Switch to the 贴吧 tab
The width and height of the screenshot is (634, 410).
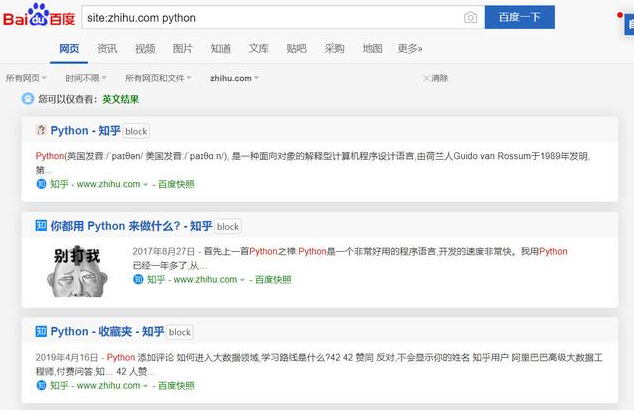296,49
